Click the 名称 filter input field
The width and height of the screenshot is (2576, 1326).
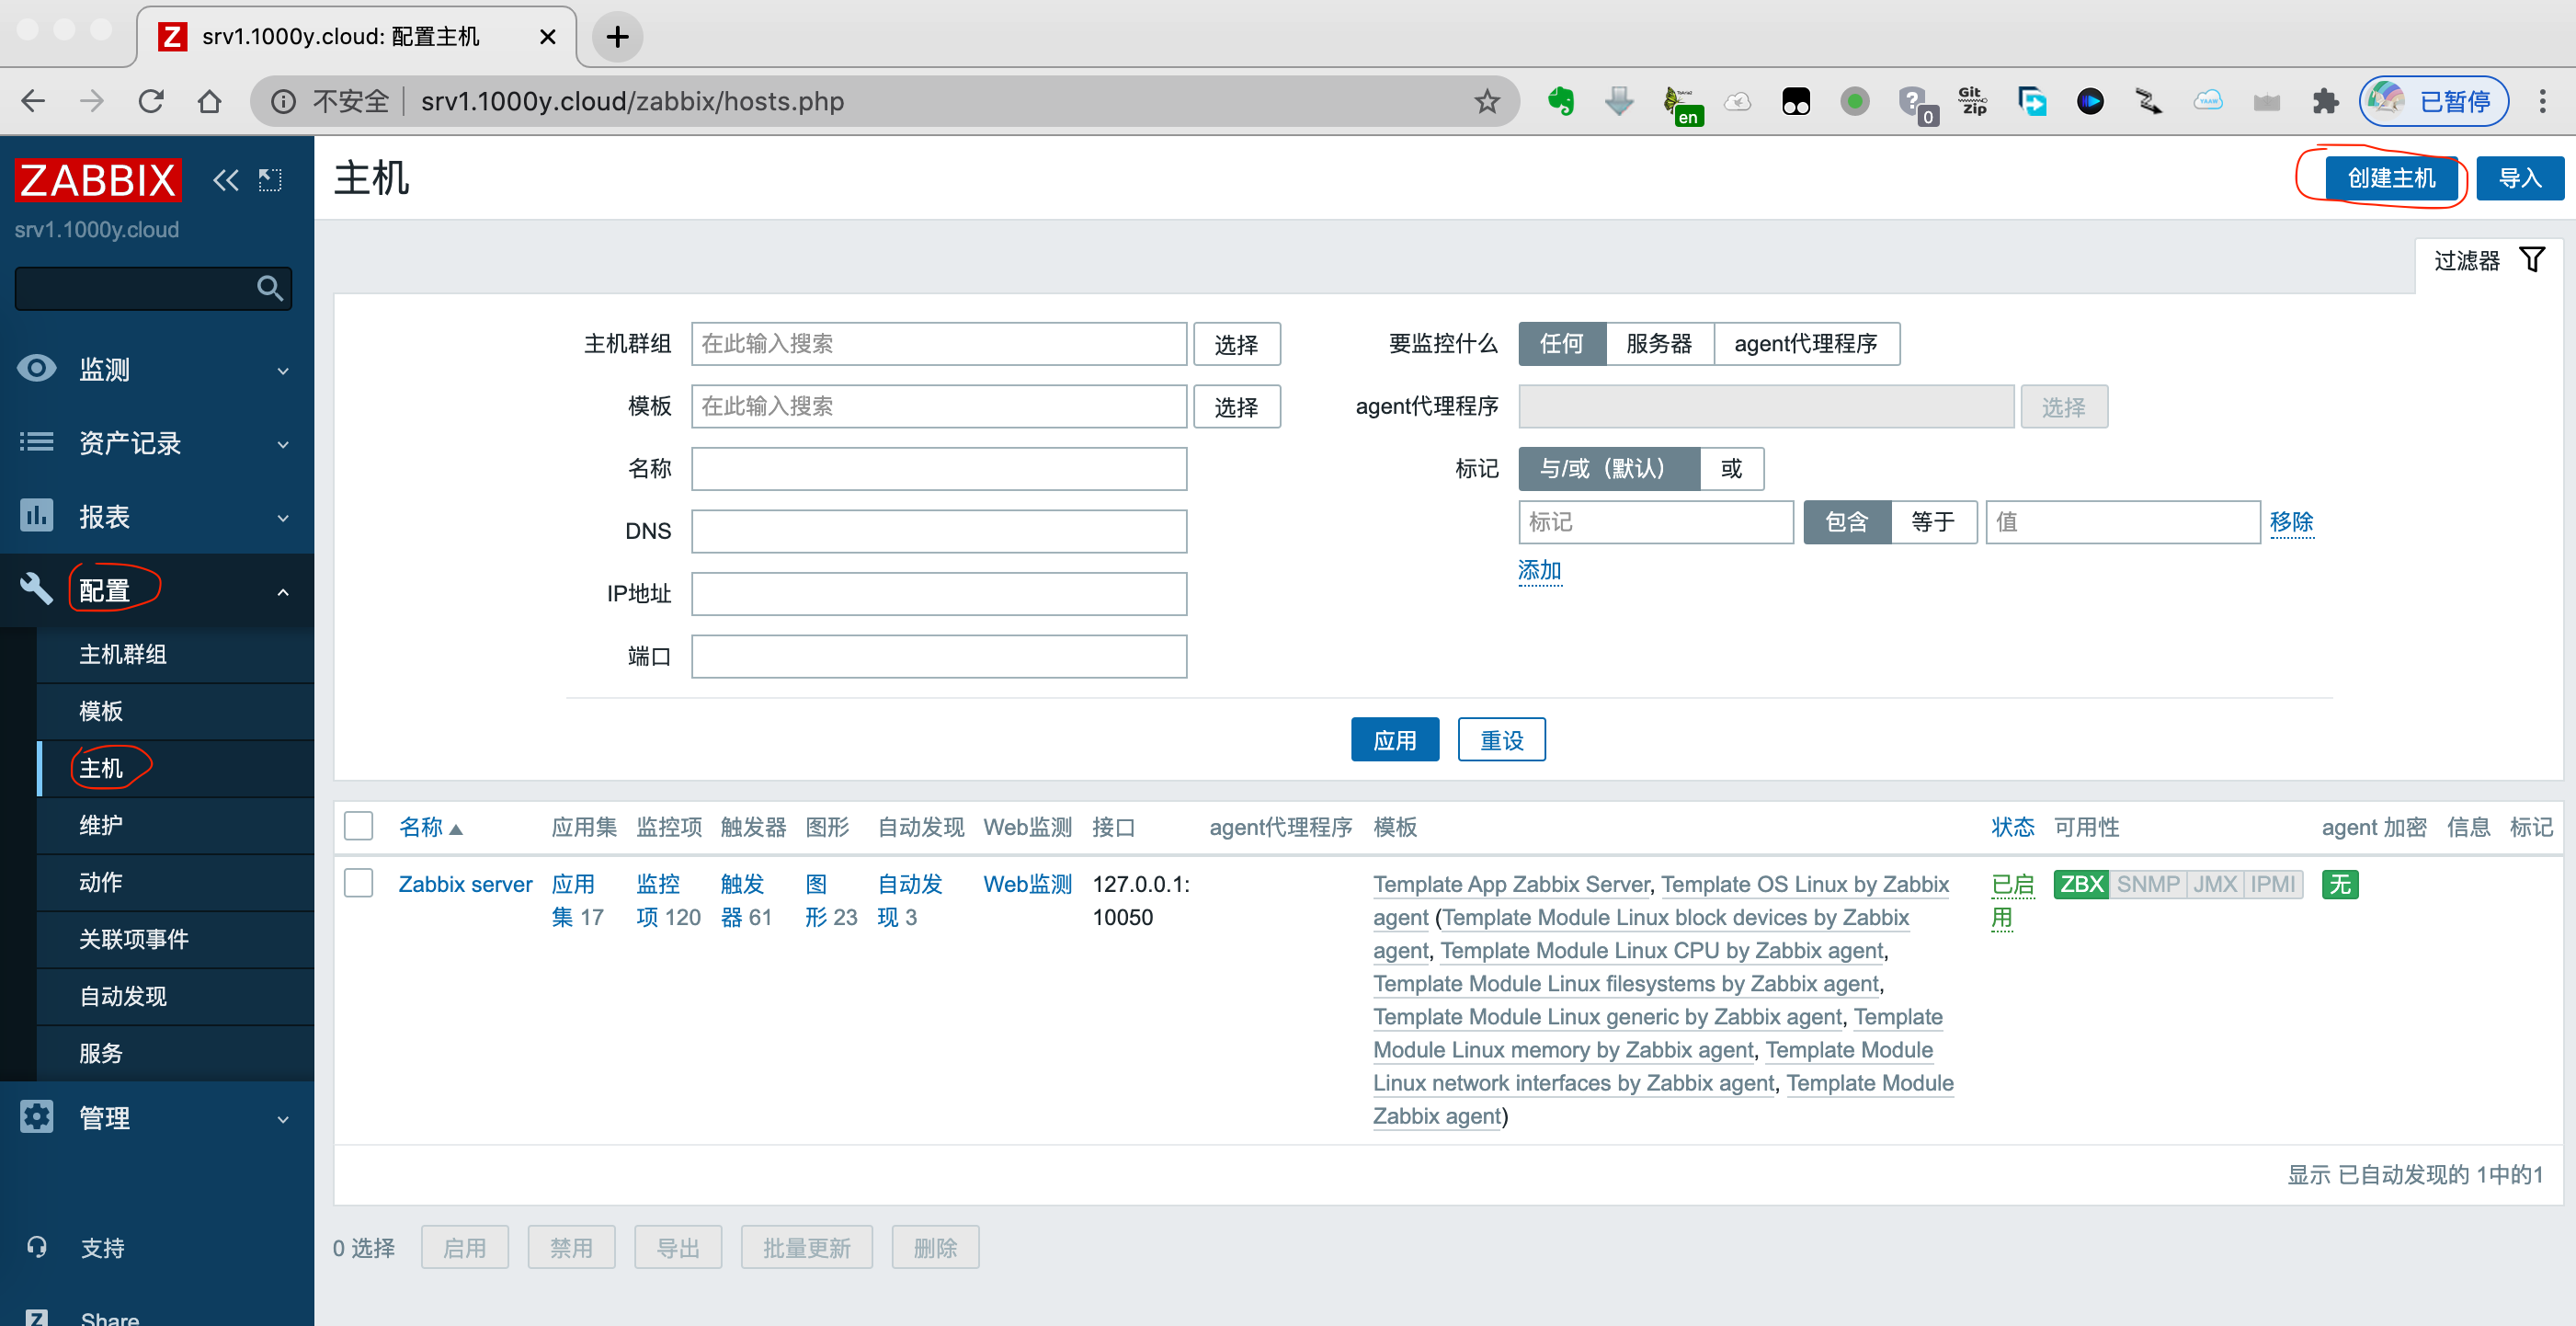pos(938,468)
